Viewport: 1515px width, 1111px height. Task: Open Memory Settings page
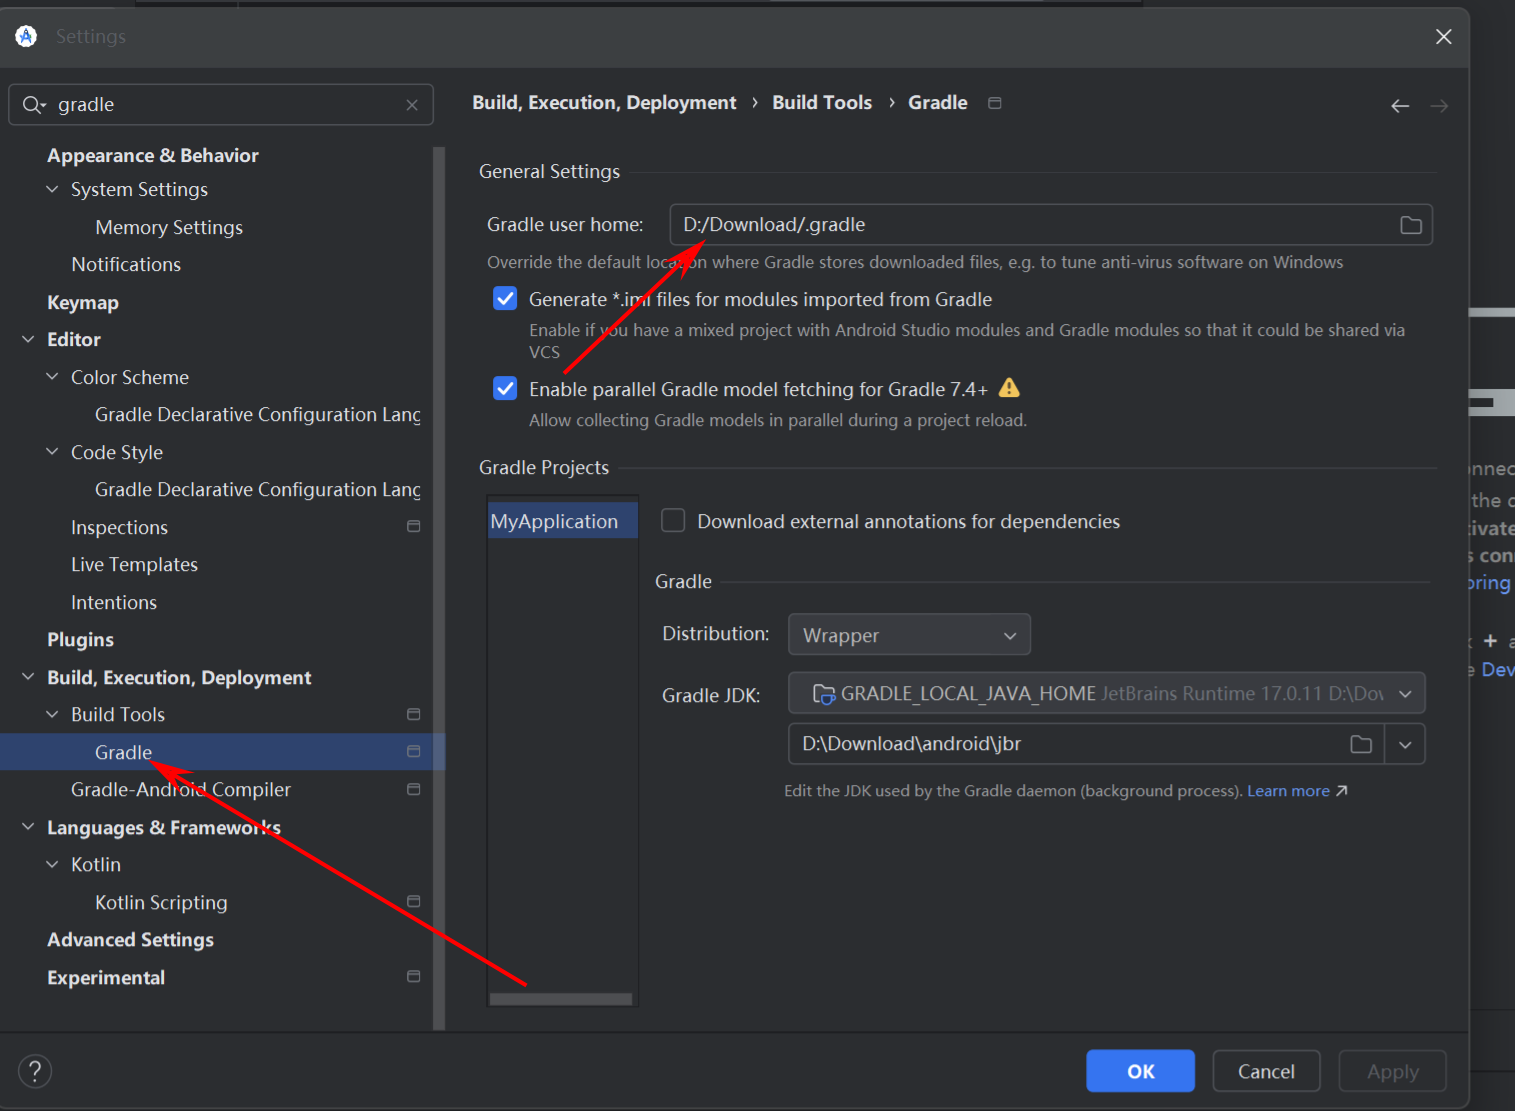(x=169, y=227)
